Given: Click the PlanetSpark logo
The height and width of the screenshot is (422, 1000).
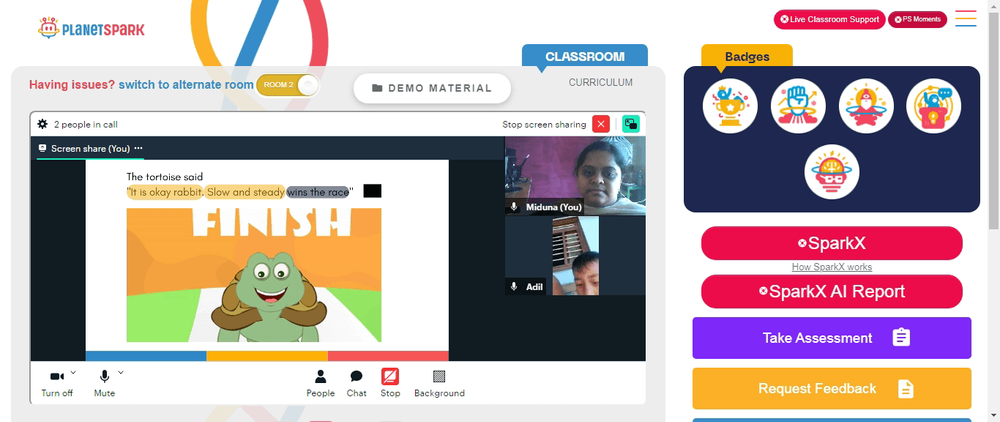Looking at the screenshot, I should coord(91,28).
